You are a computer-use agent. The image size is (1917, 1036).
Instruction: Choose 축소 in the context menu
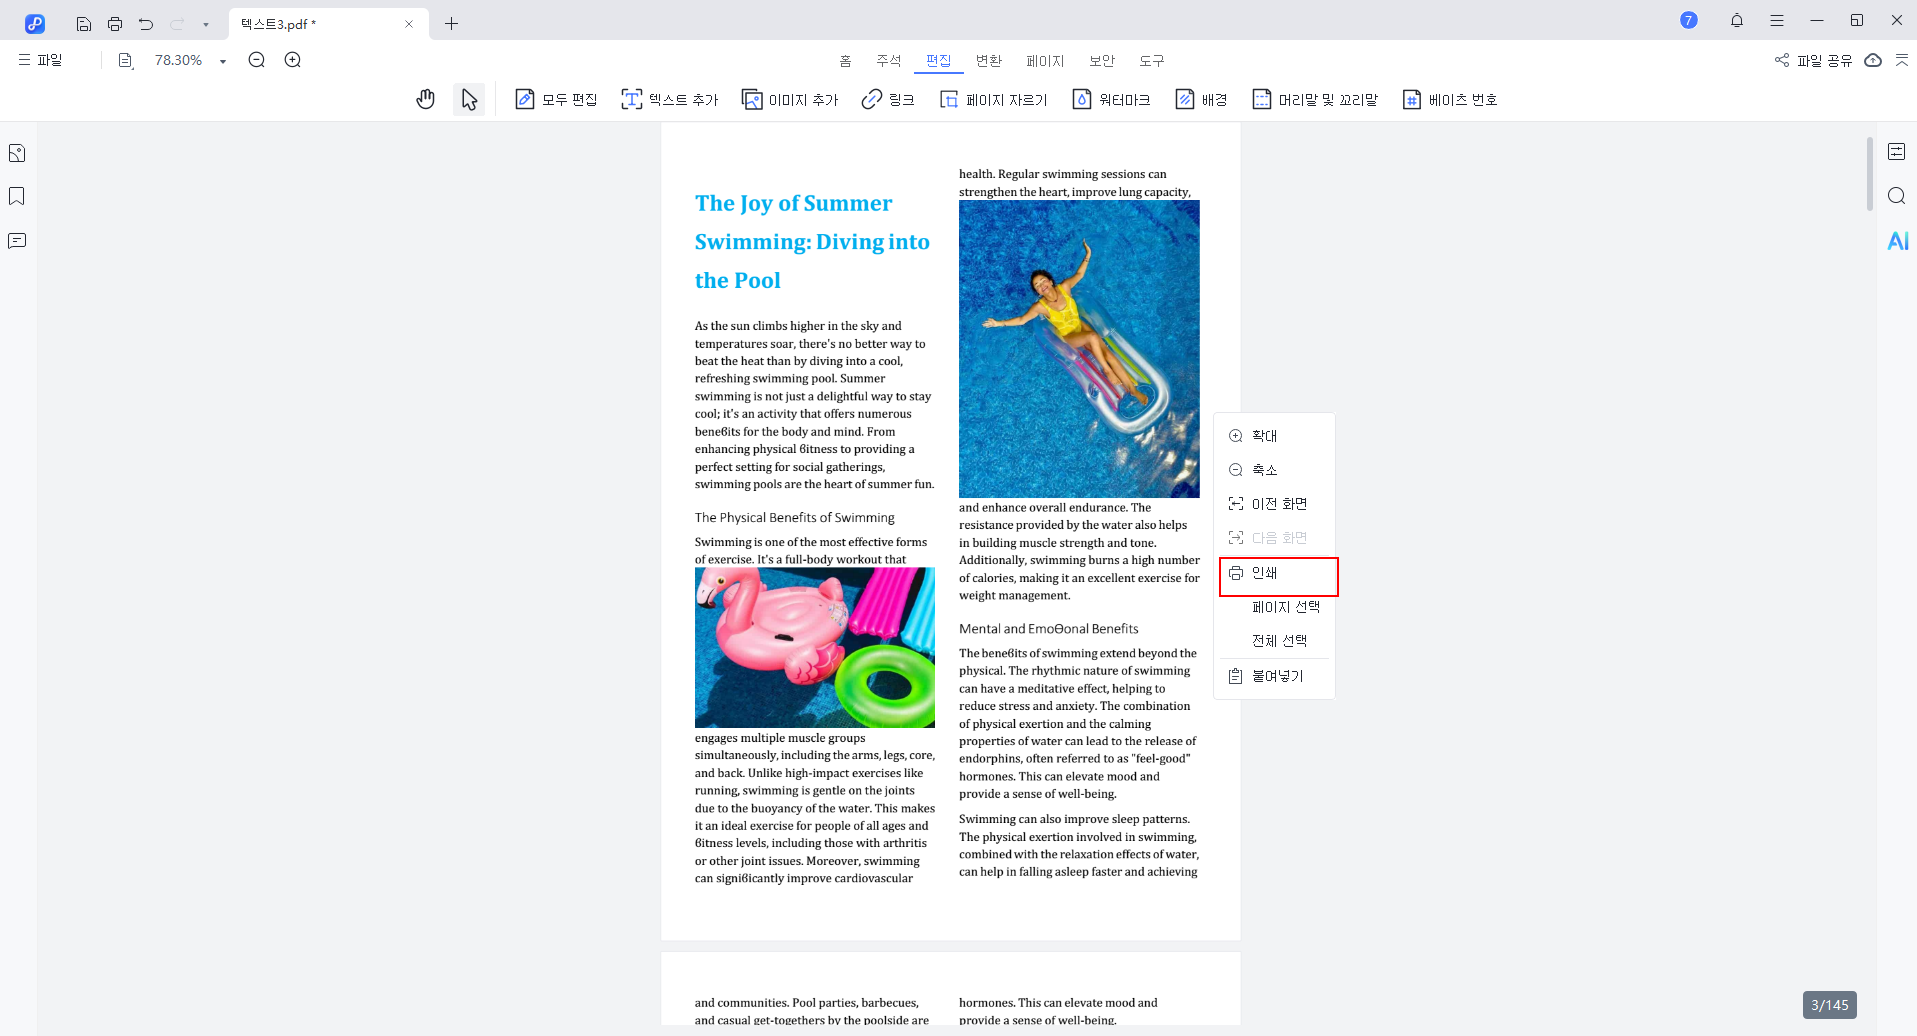pos(1275,470)
